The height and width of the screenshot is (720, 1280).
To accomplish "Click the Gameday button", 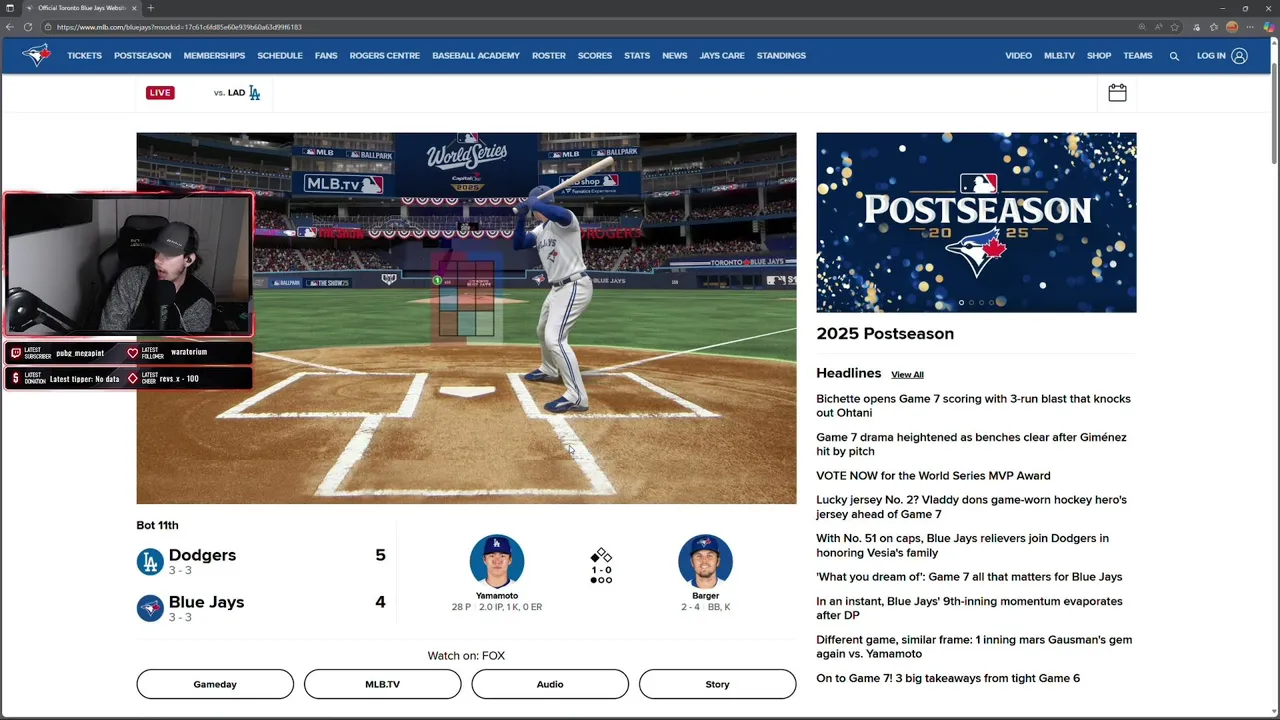I will [215, 684].
